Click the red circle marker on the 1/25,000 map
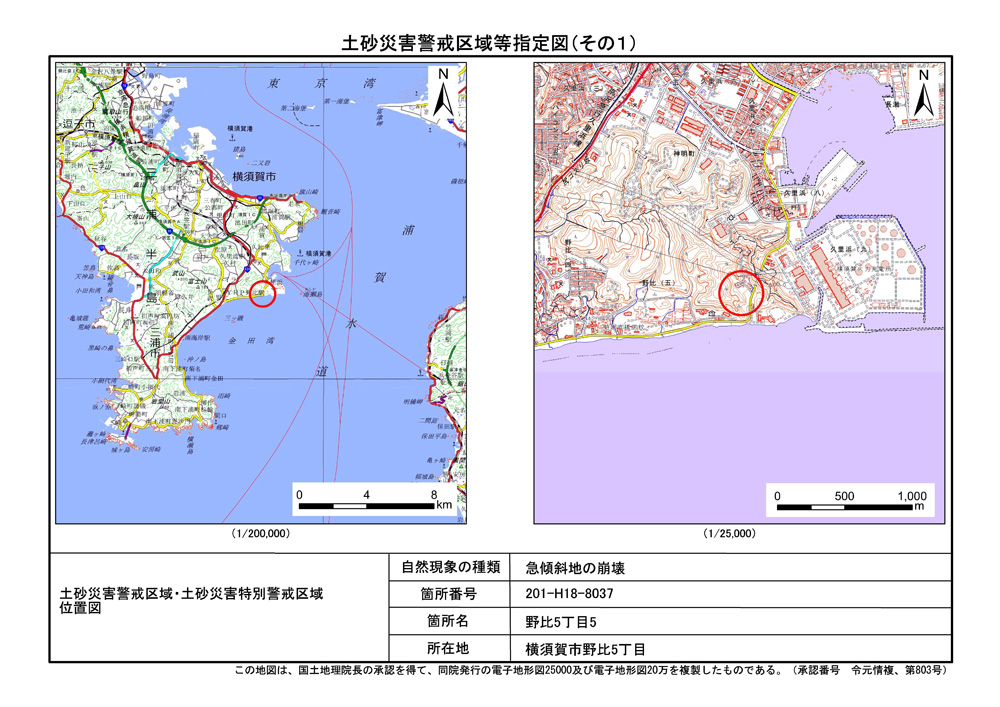1000x707 pixels. (741, 293)
